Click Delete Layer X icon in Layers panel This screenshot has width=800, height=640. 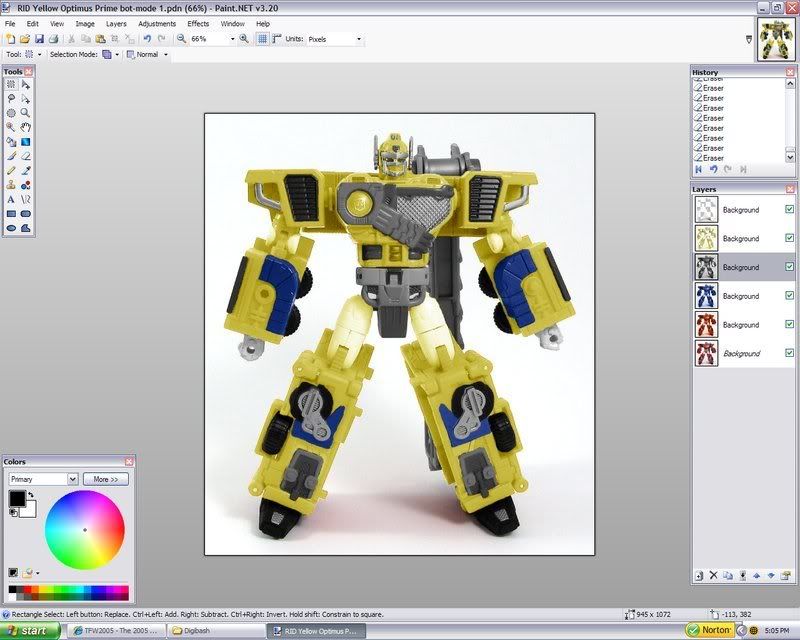[x=713, y=576]
